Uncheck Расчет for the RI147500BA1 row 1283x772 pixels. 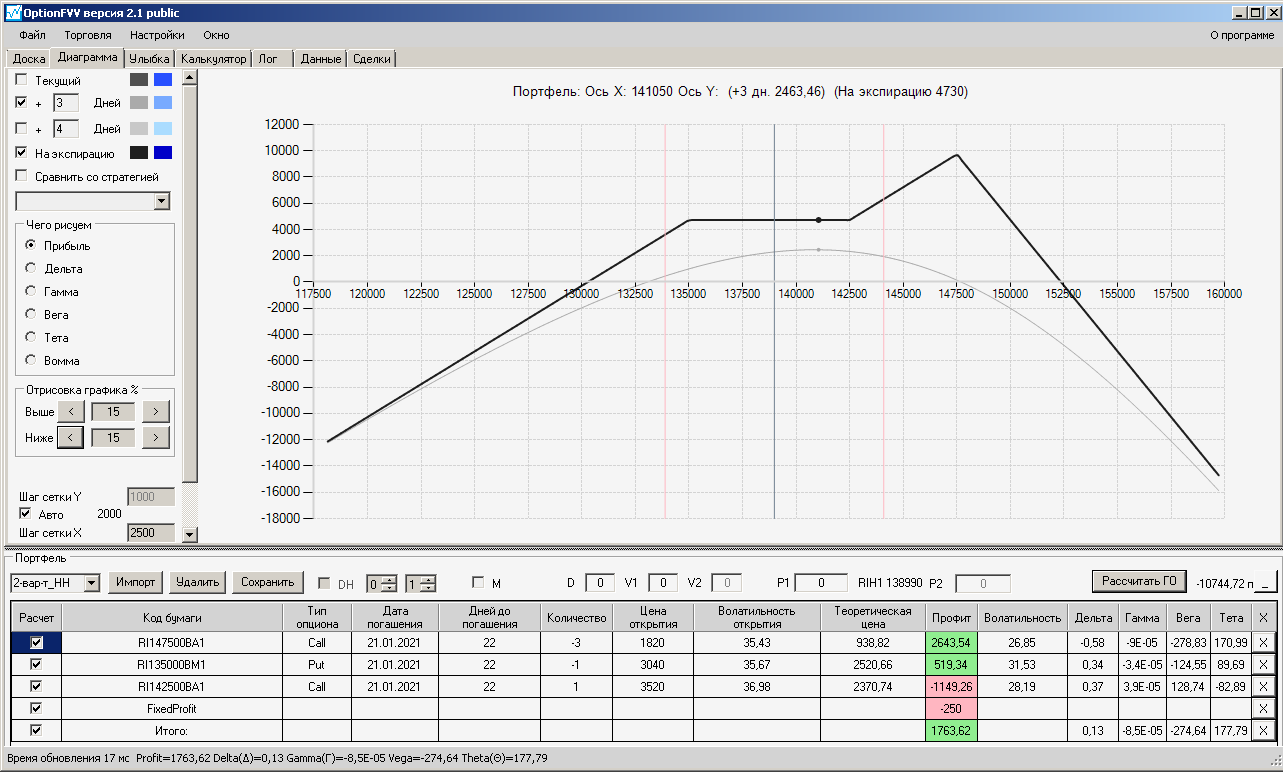tap(36, 642)
